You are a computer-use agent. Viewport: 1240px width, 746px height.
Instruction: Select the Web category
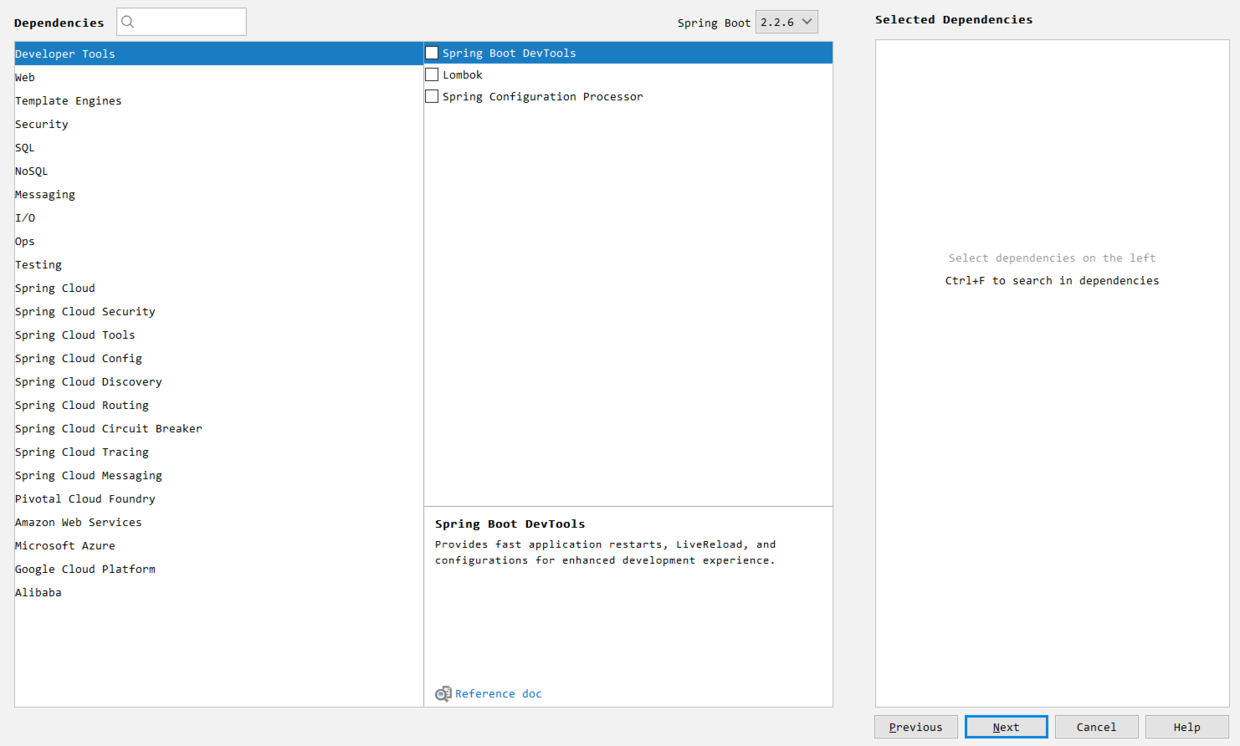(219, 77)
